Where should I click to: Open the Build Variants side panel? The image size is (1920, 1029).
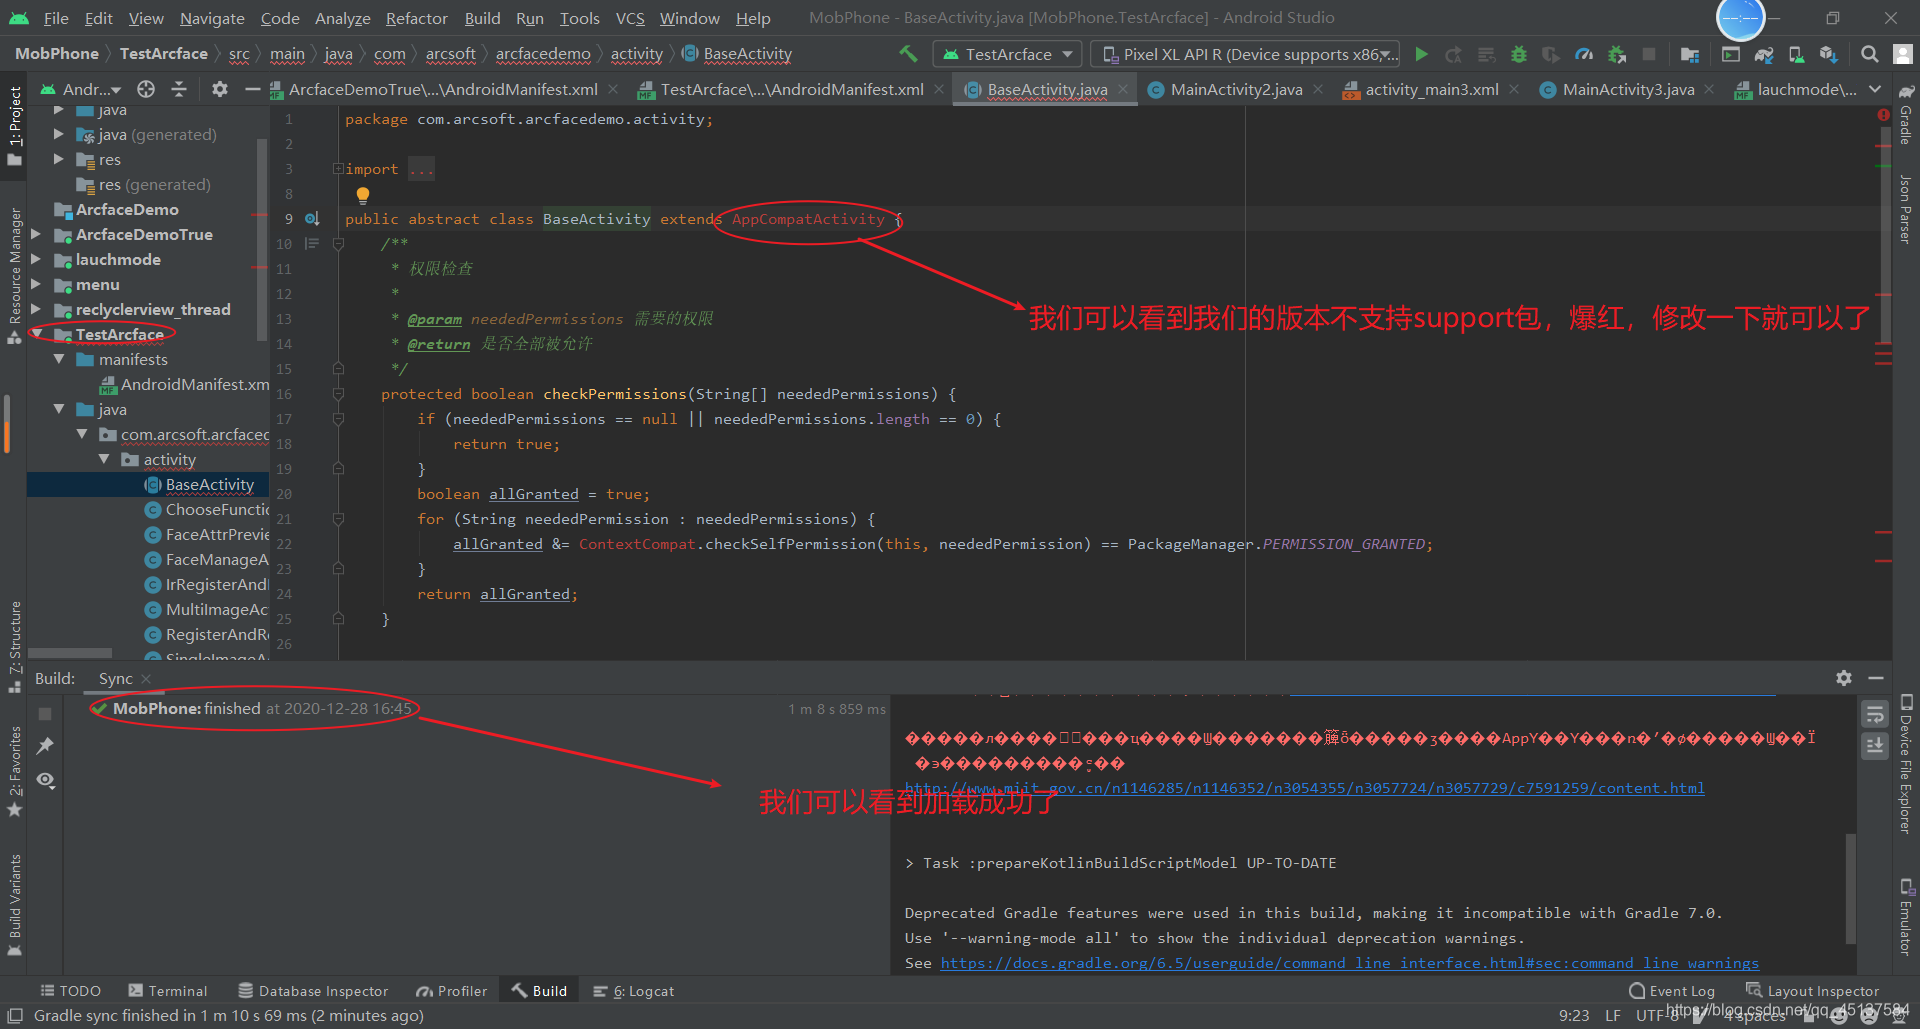(15, 904)
